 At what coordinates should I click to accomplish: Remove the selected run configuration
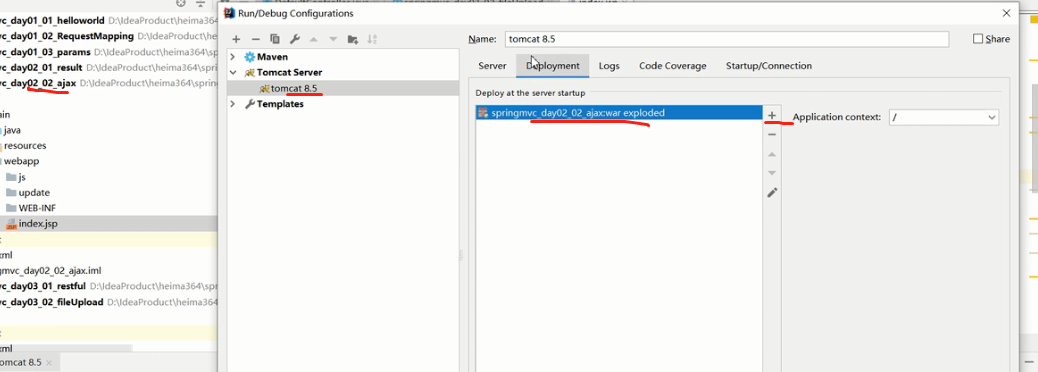coord(256,39)
